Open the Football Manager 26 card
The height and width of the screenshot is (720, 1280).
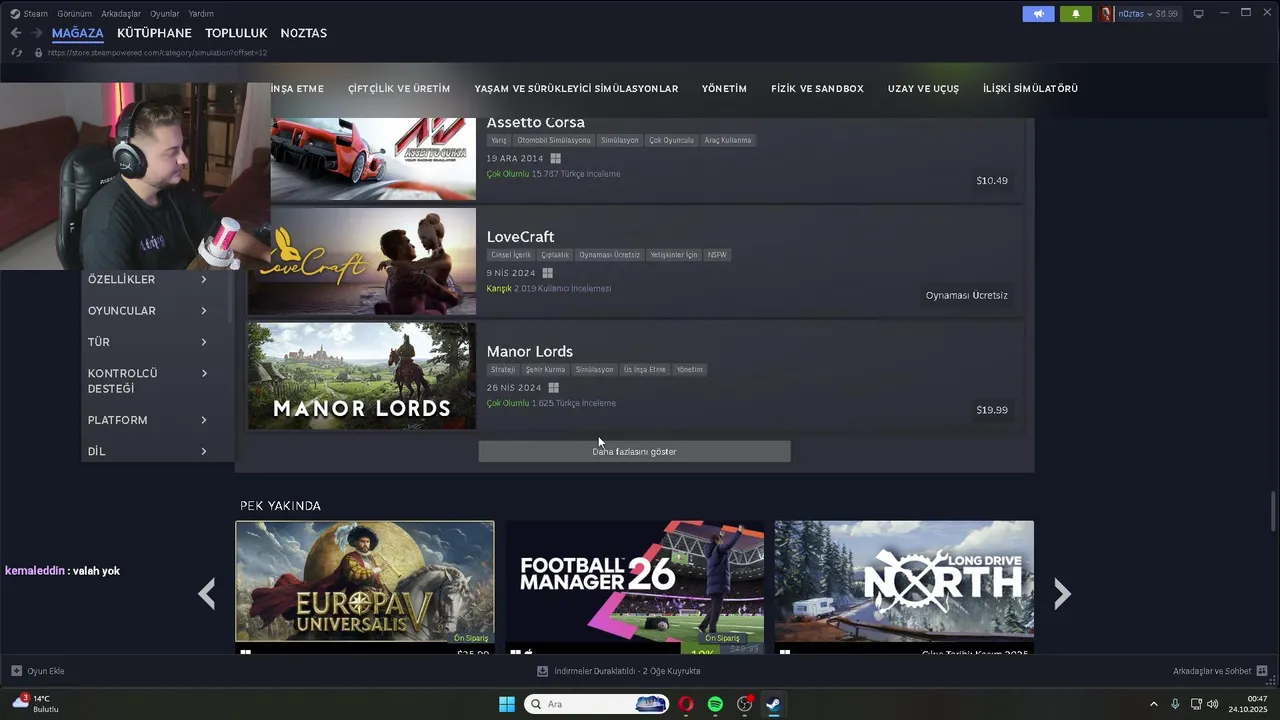634,587
